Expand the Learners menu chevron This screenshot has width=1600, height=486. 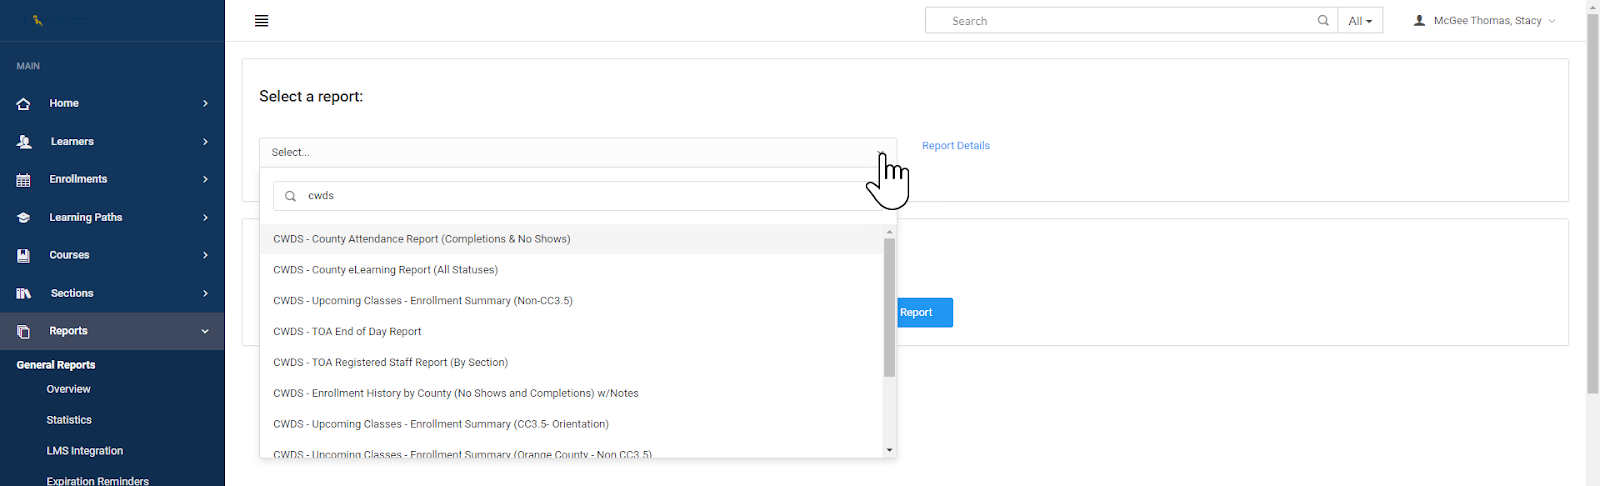[205, 142]
